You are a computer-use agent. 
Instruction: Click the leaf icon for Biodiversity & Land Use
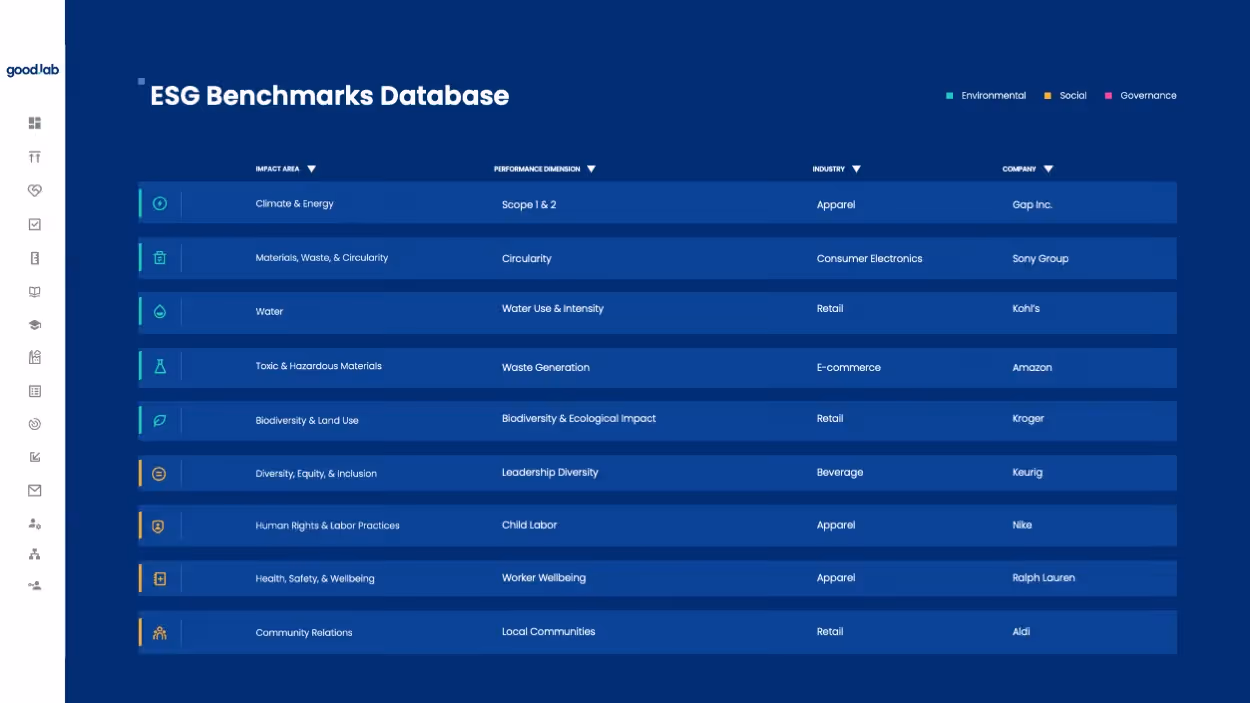click(x=159, y=420)
